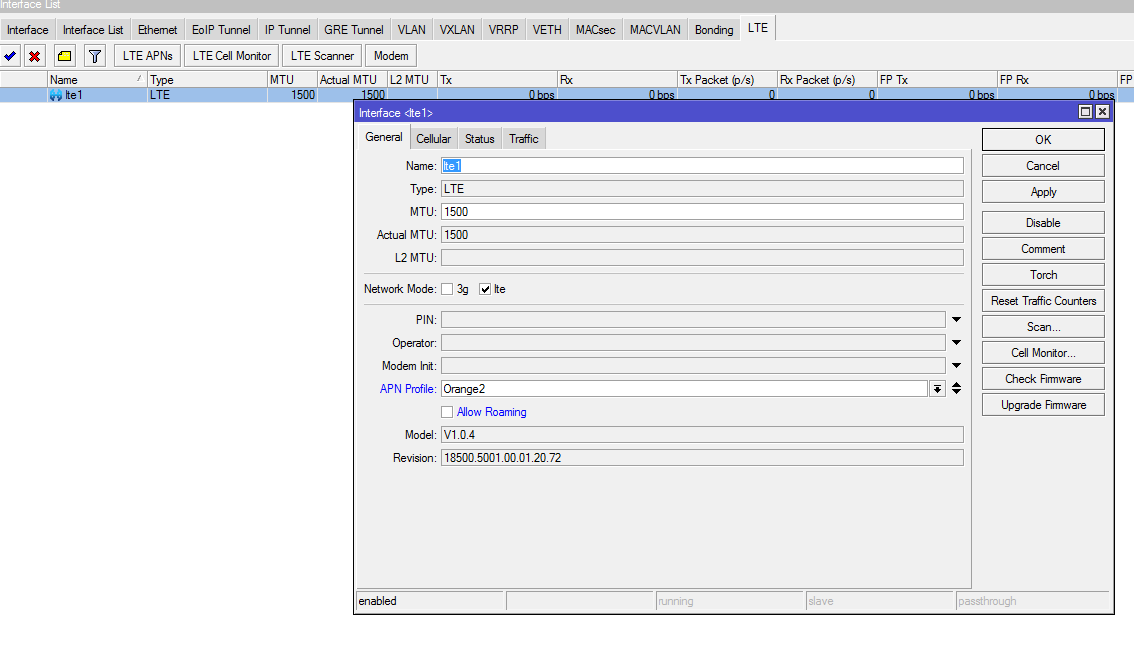The height and width of the screenshot is (660, 1134).
Task: Click the Revision value 18500.5001.00.01.20.72
Action: [503, 458]
